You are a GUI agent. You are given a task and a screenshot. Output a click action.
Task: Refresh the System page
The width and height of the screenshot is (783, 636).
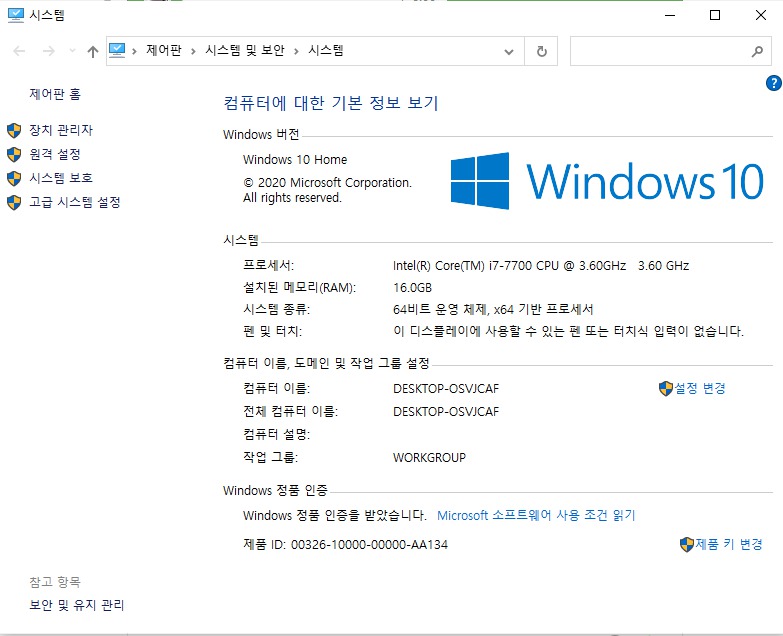pyautogui.click(x=541, y=51)
